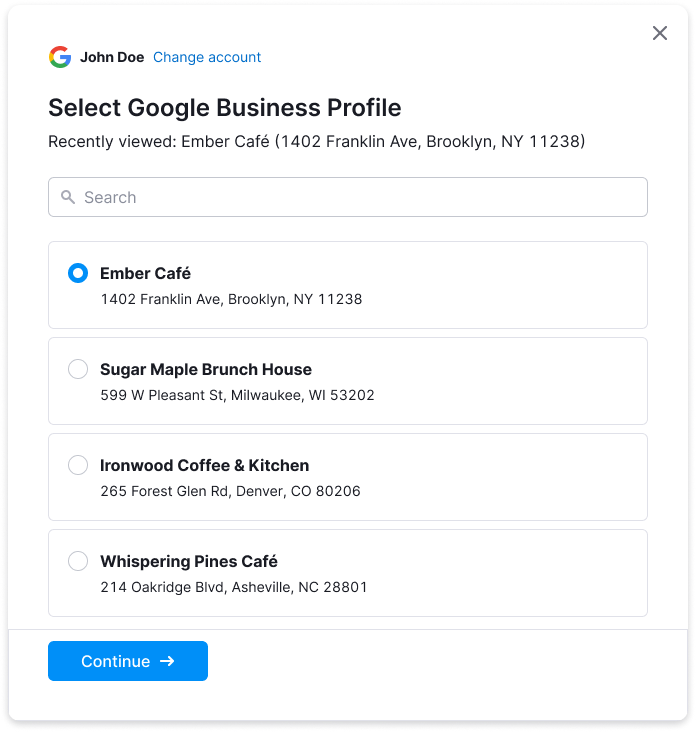Click the Change account link
Screen dimensions: 696x732
(x=207, y=57)
